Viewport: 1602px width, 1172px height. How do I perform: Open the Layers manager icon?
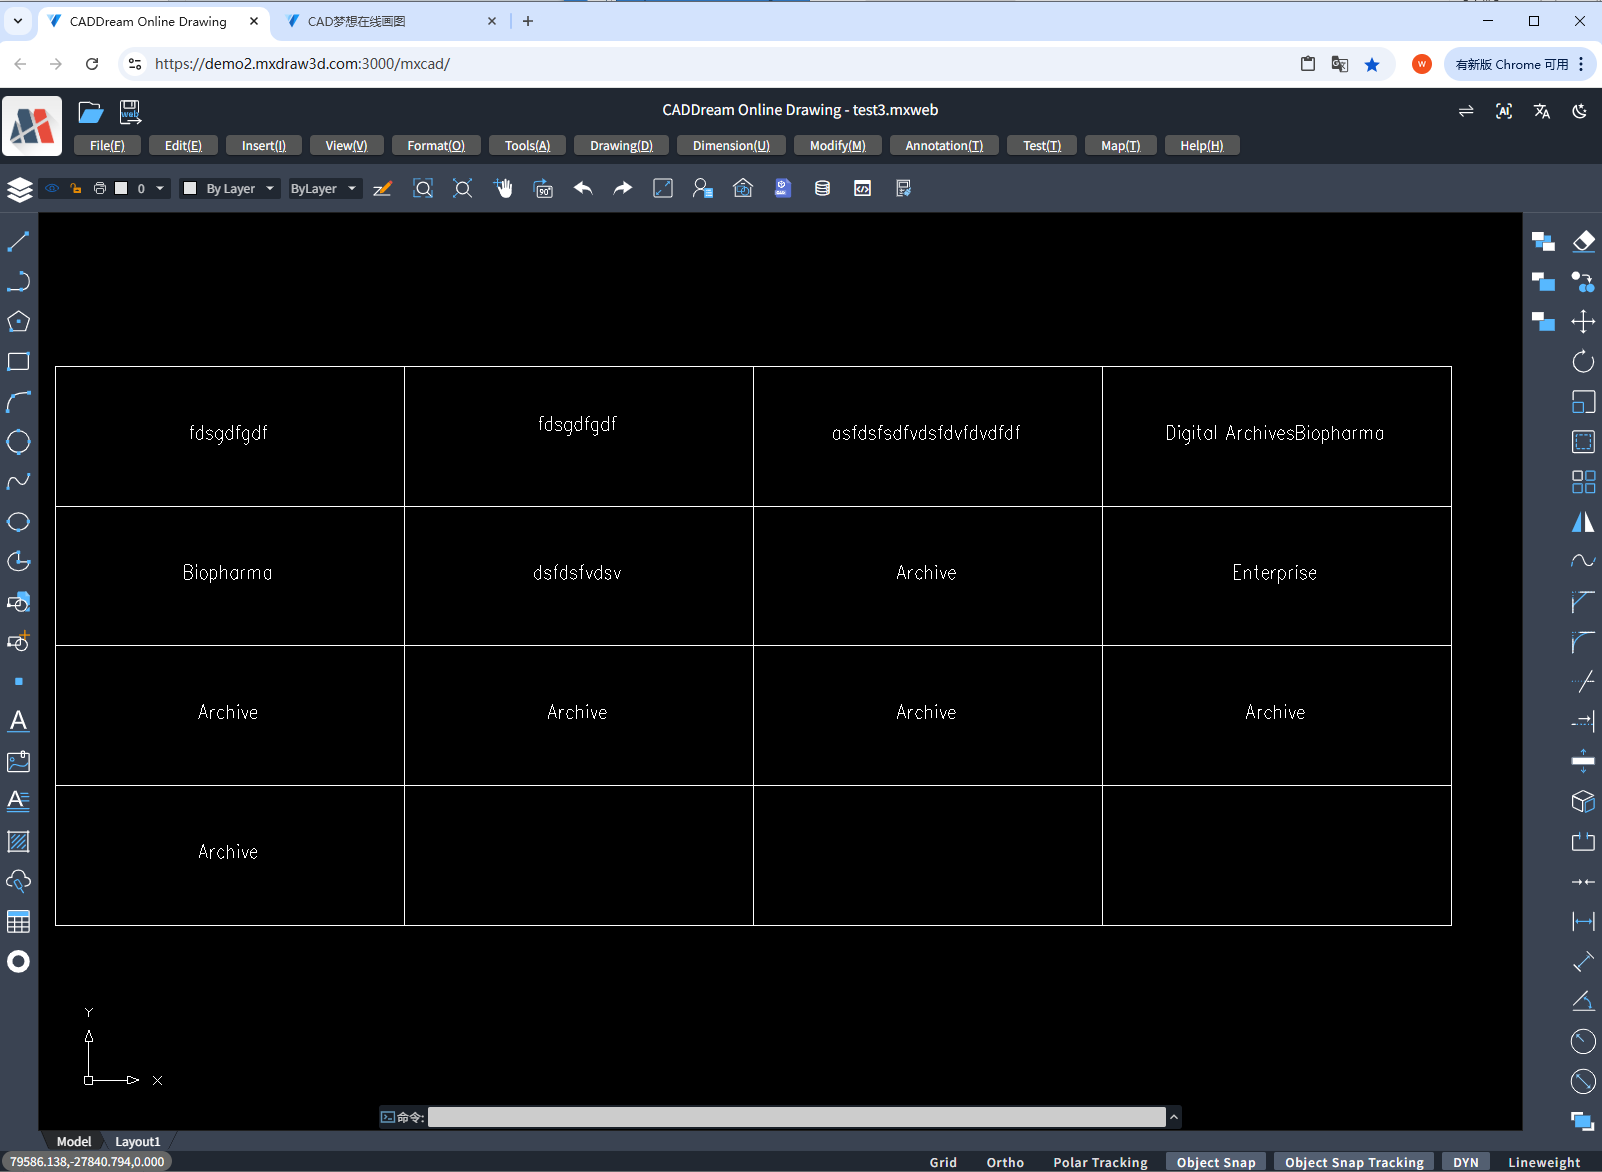click(x=18, y=188)
